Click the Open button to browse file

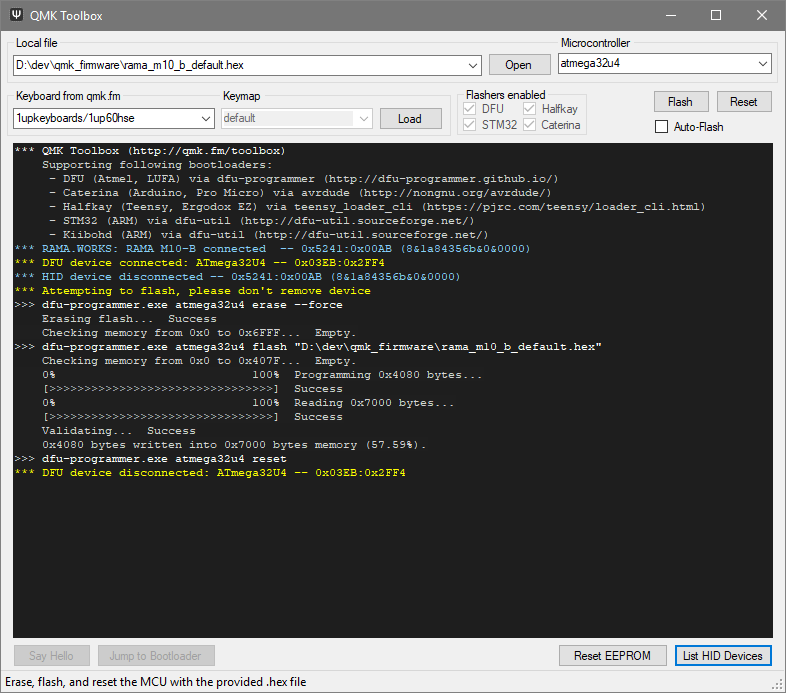point(518,65)
